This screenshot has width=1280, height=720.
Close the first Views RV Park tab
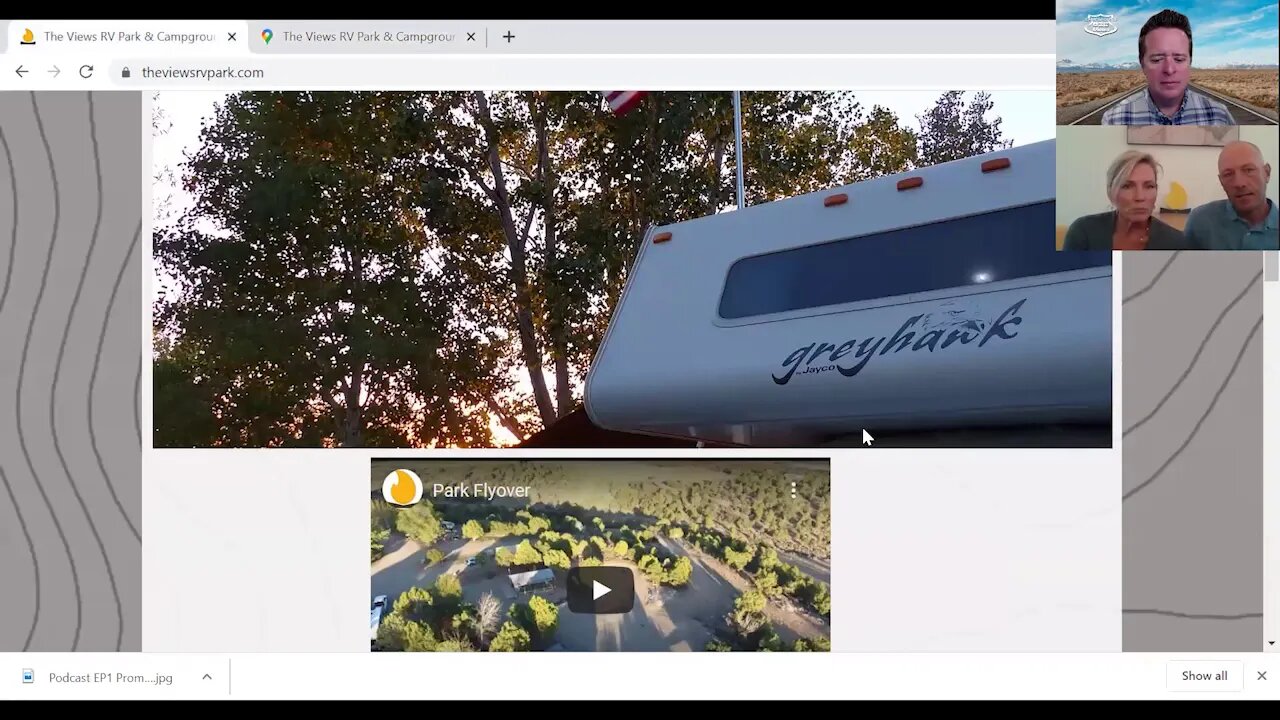coord(232,37)
